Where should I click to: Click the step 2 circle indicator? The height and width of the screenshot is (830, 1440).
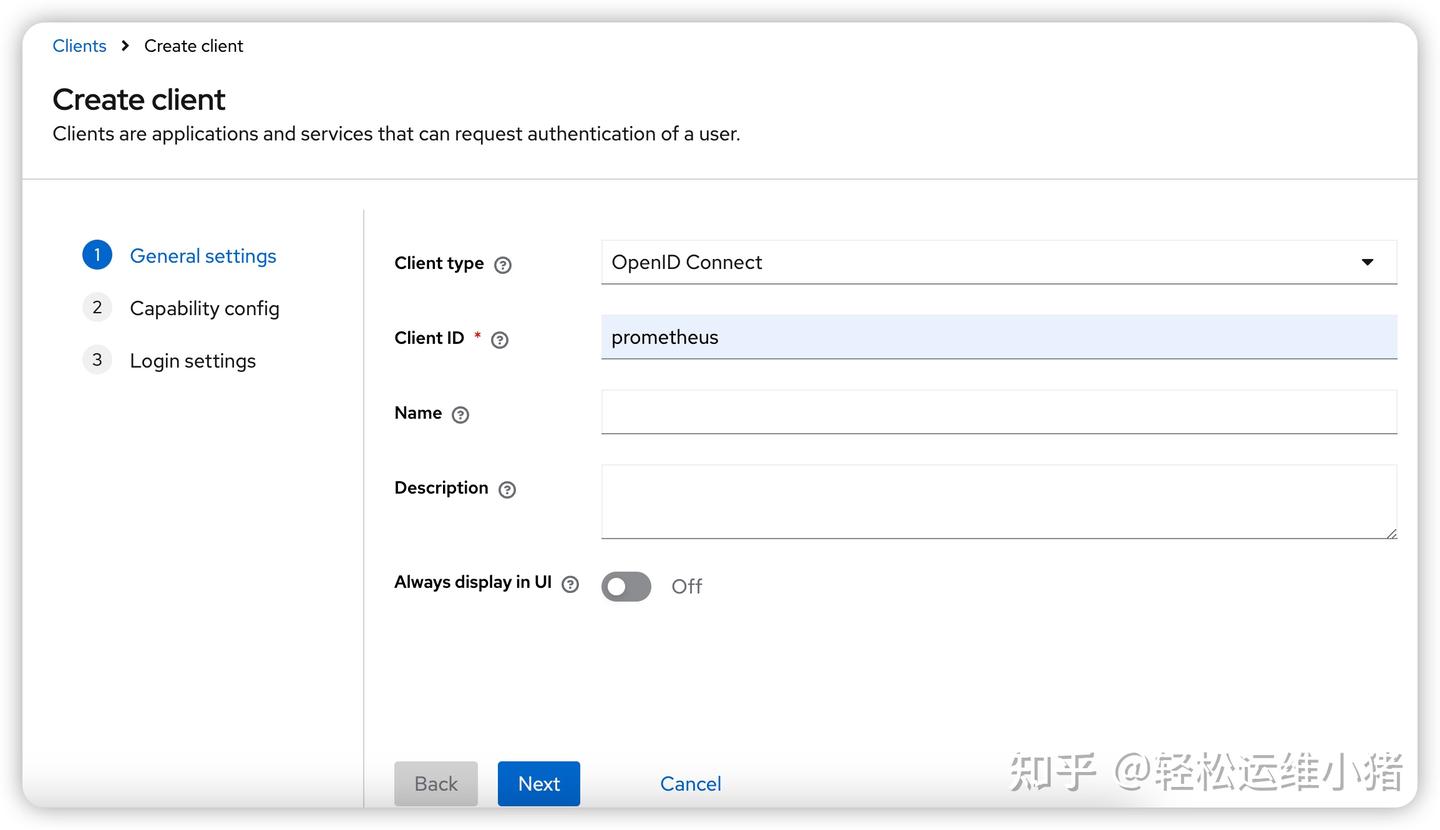pos(97,307)
